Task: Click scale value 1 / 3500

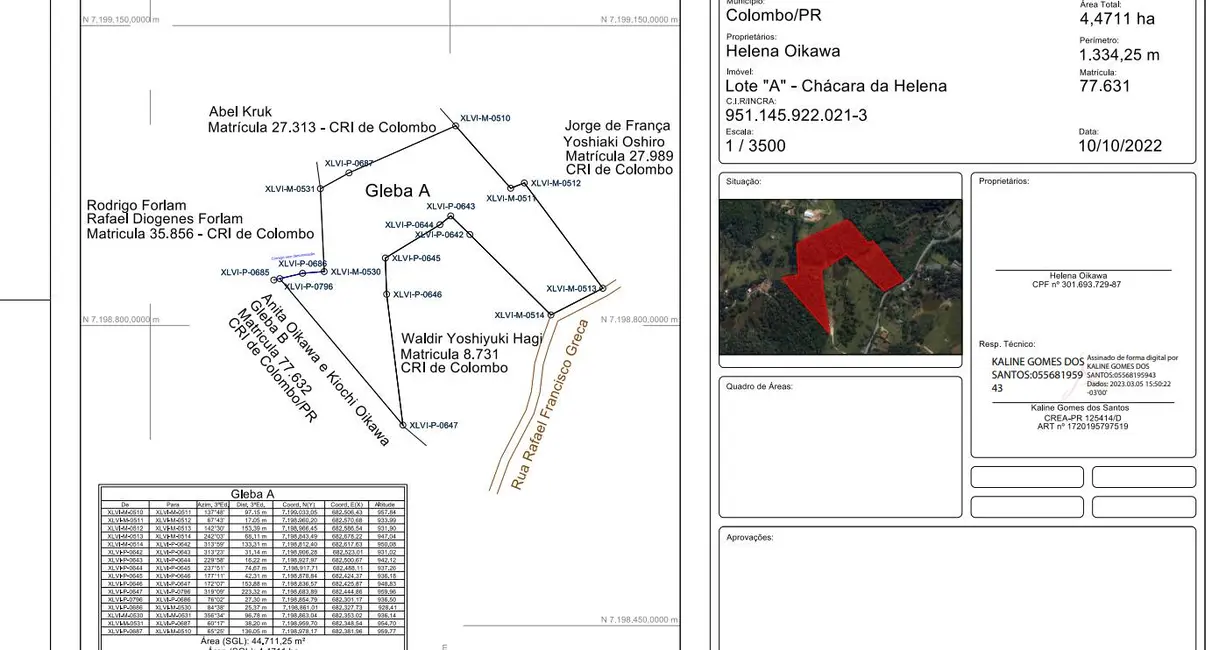Action: pyautogui.click(x=756, y=146)
